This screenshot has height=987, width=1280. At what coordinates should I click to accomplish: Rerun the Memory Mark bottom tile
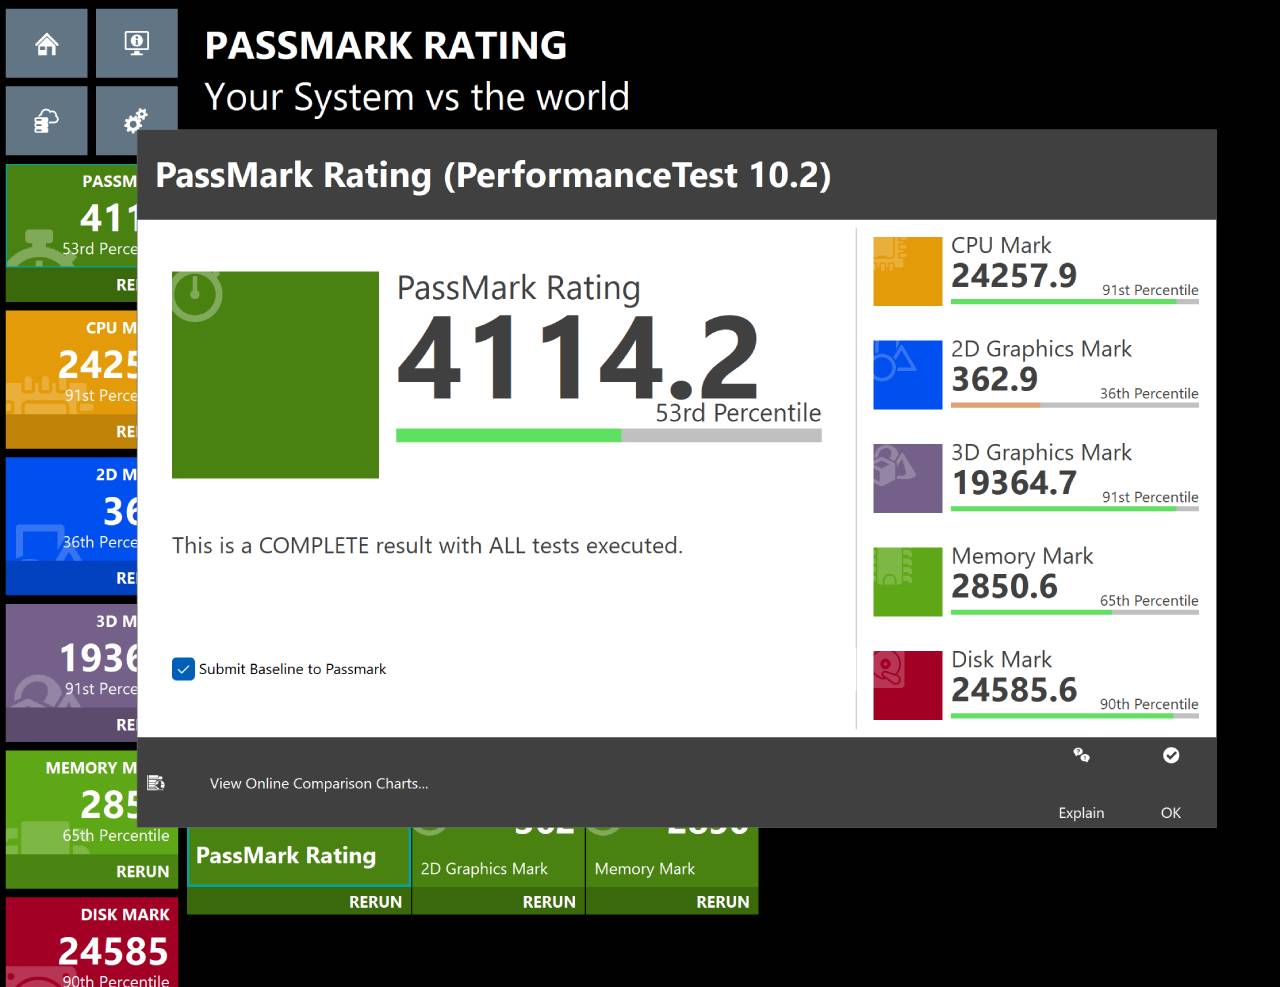723,901
